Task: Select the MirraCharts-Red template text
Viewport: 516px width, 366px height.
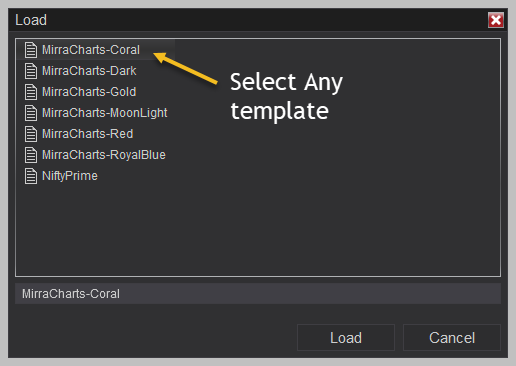Action: [x=87, y=134]
